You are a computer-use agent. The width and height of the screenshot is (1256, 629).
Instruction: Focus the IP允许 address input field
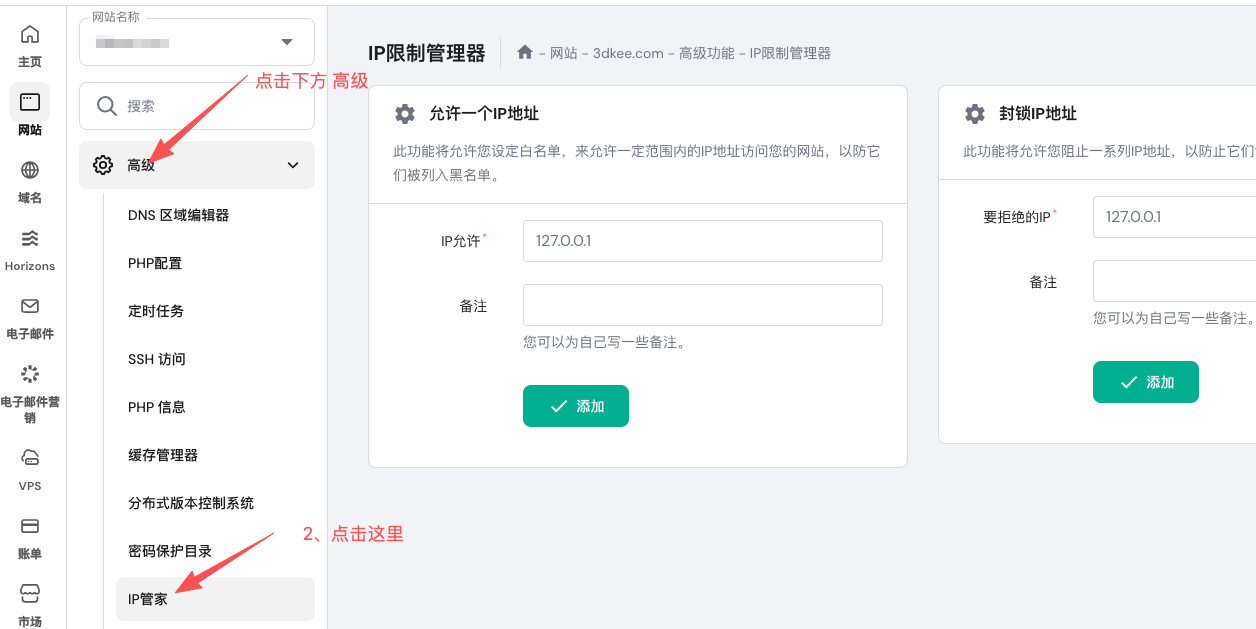pos(702,241)
